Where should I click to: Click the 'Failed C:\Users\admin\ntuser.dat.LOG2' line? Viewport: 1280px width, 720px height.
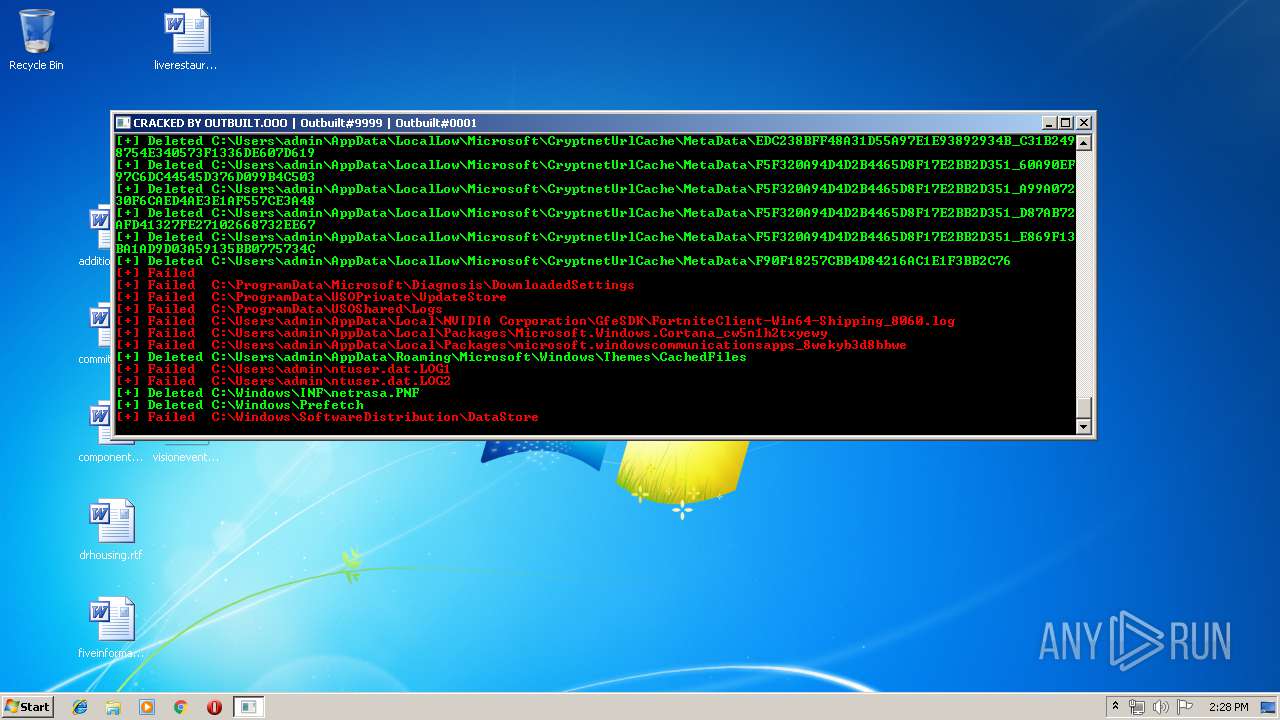click(x=284, y=381)
